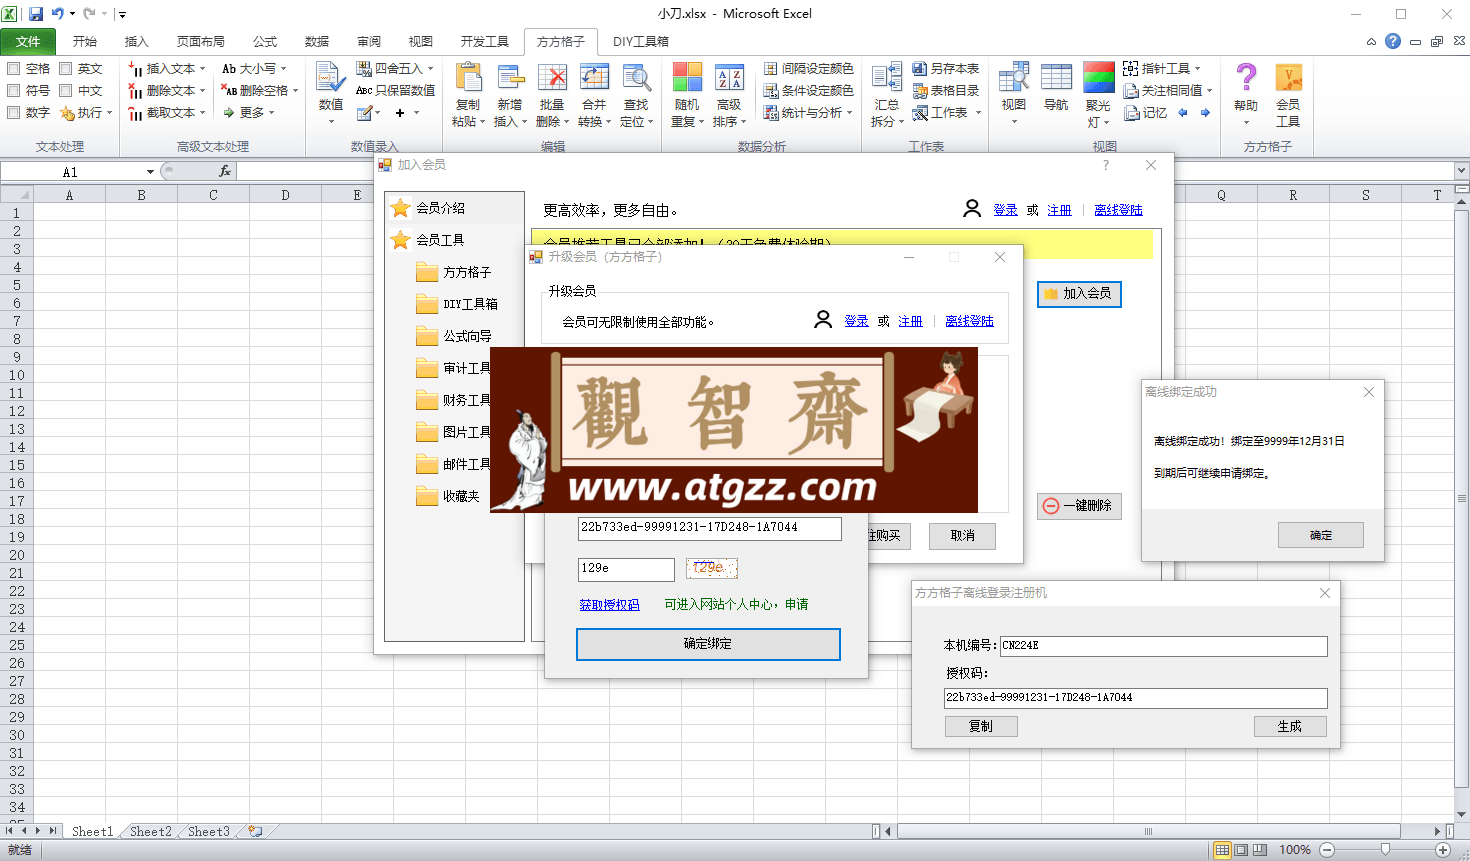The width and height of the screenshot is (1470, 861).
Task: Click the 本机编号 input field
Action: [x=1164, y=646]
